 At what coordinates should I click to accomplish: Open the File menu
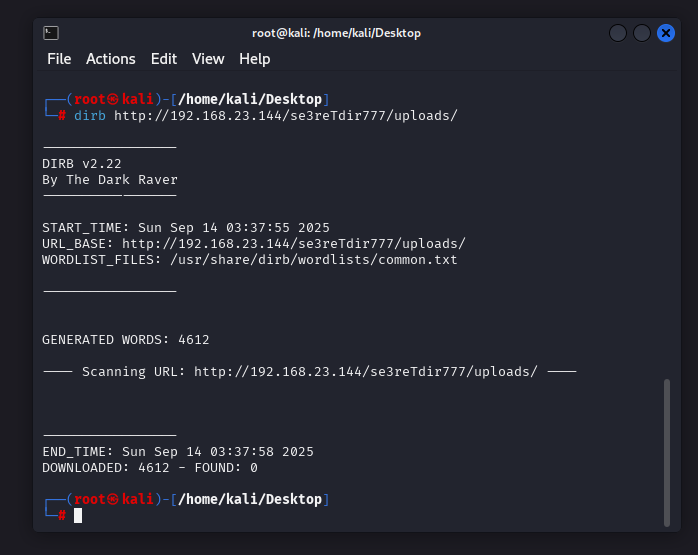(59, 59)
